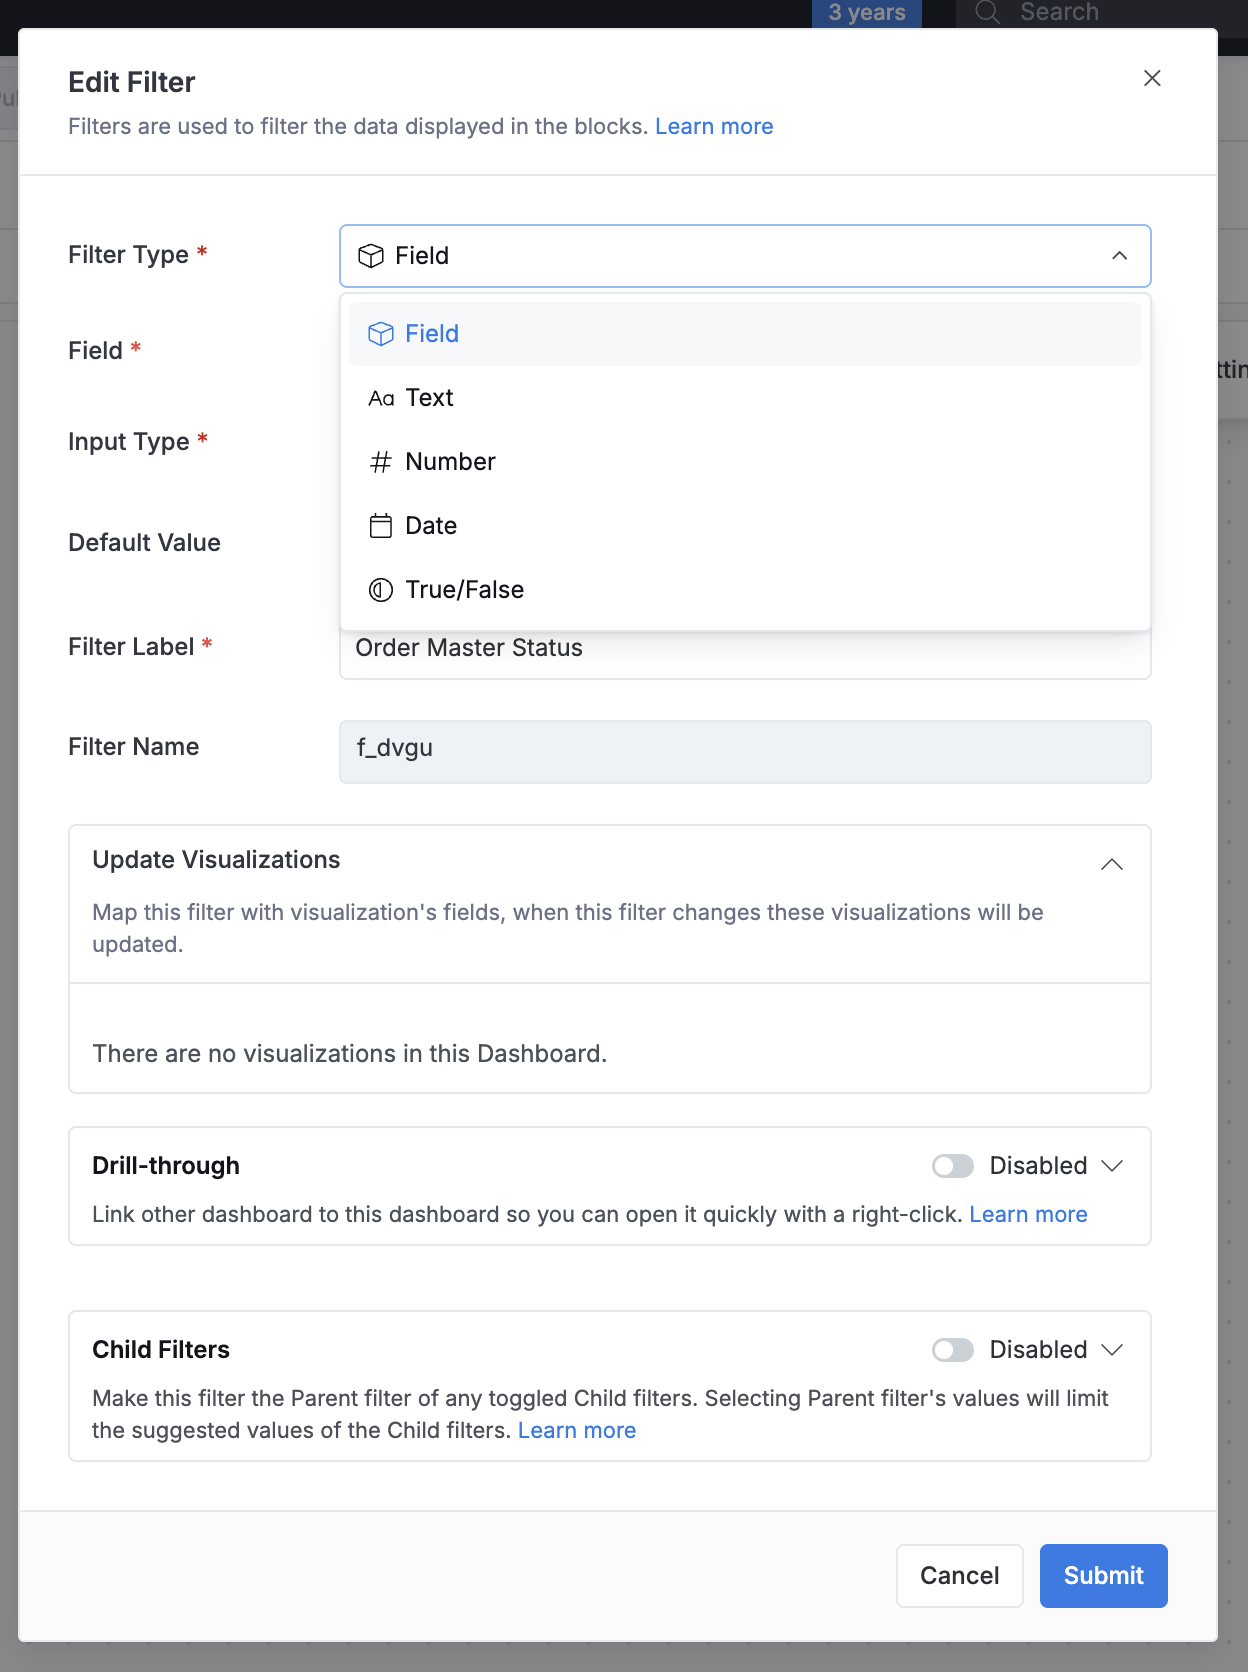1248x1672 pixels.
Task: Select Text from the filter type list
Action: (430, 398)
